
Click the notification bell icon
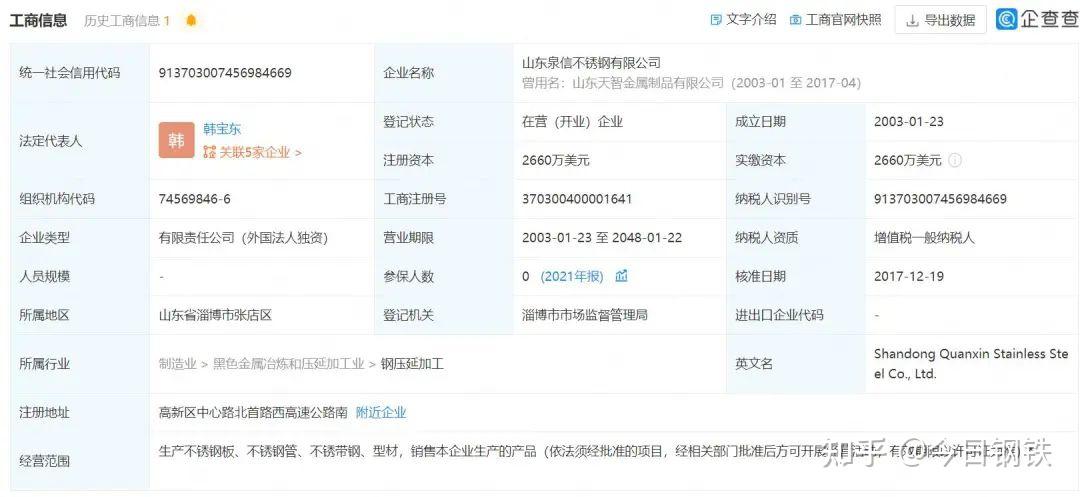tap(191, 20)
